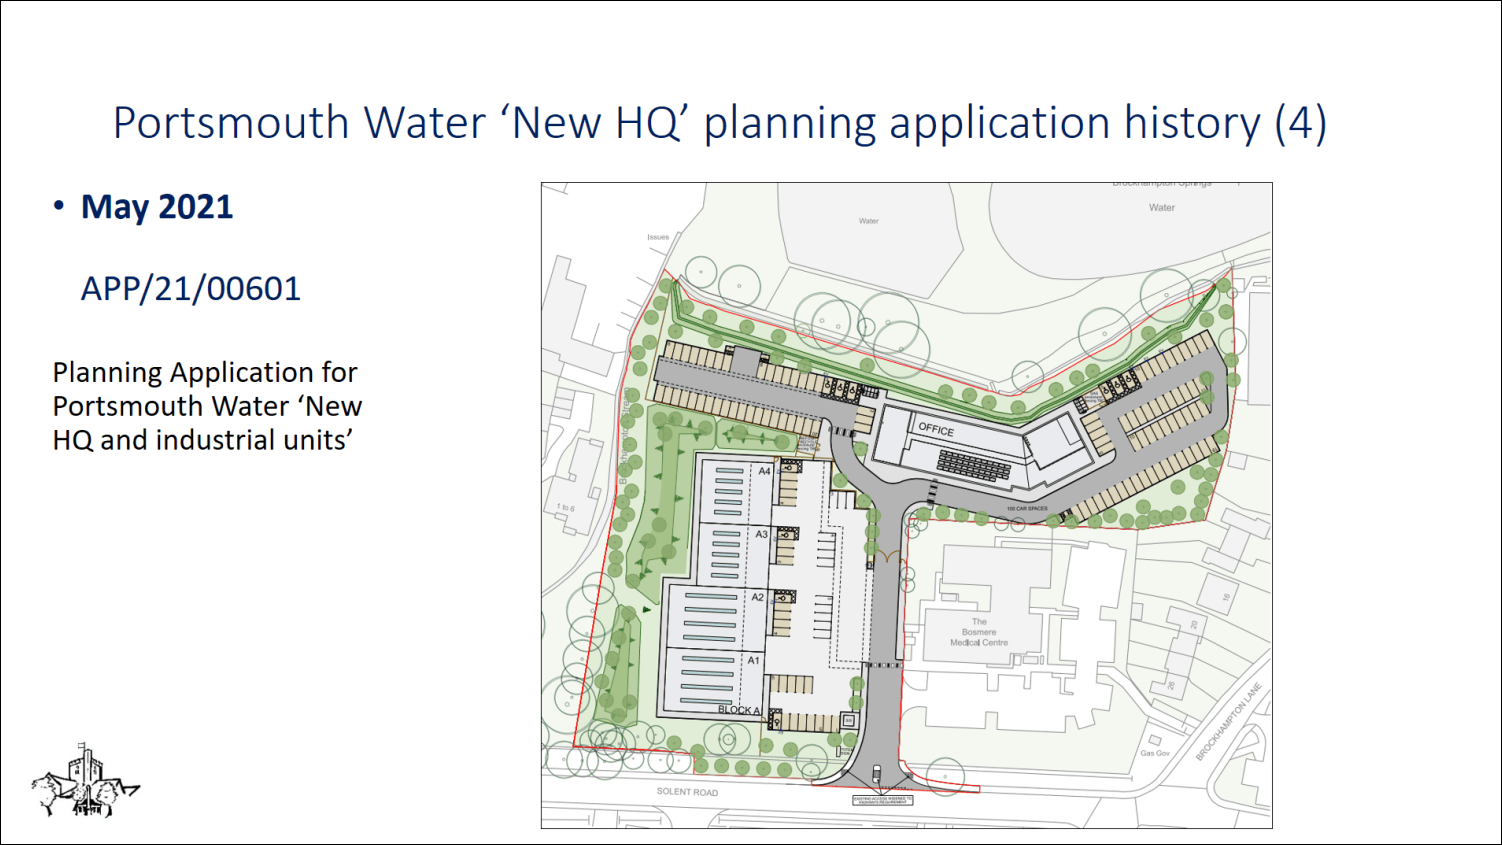Click the '100 CAR SPACES' label below office
This screenshot has width=1502, height=845.
1027,509
